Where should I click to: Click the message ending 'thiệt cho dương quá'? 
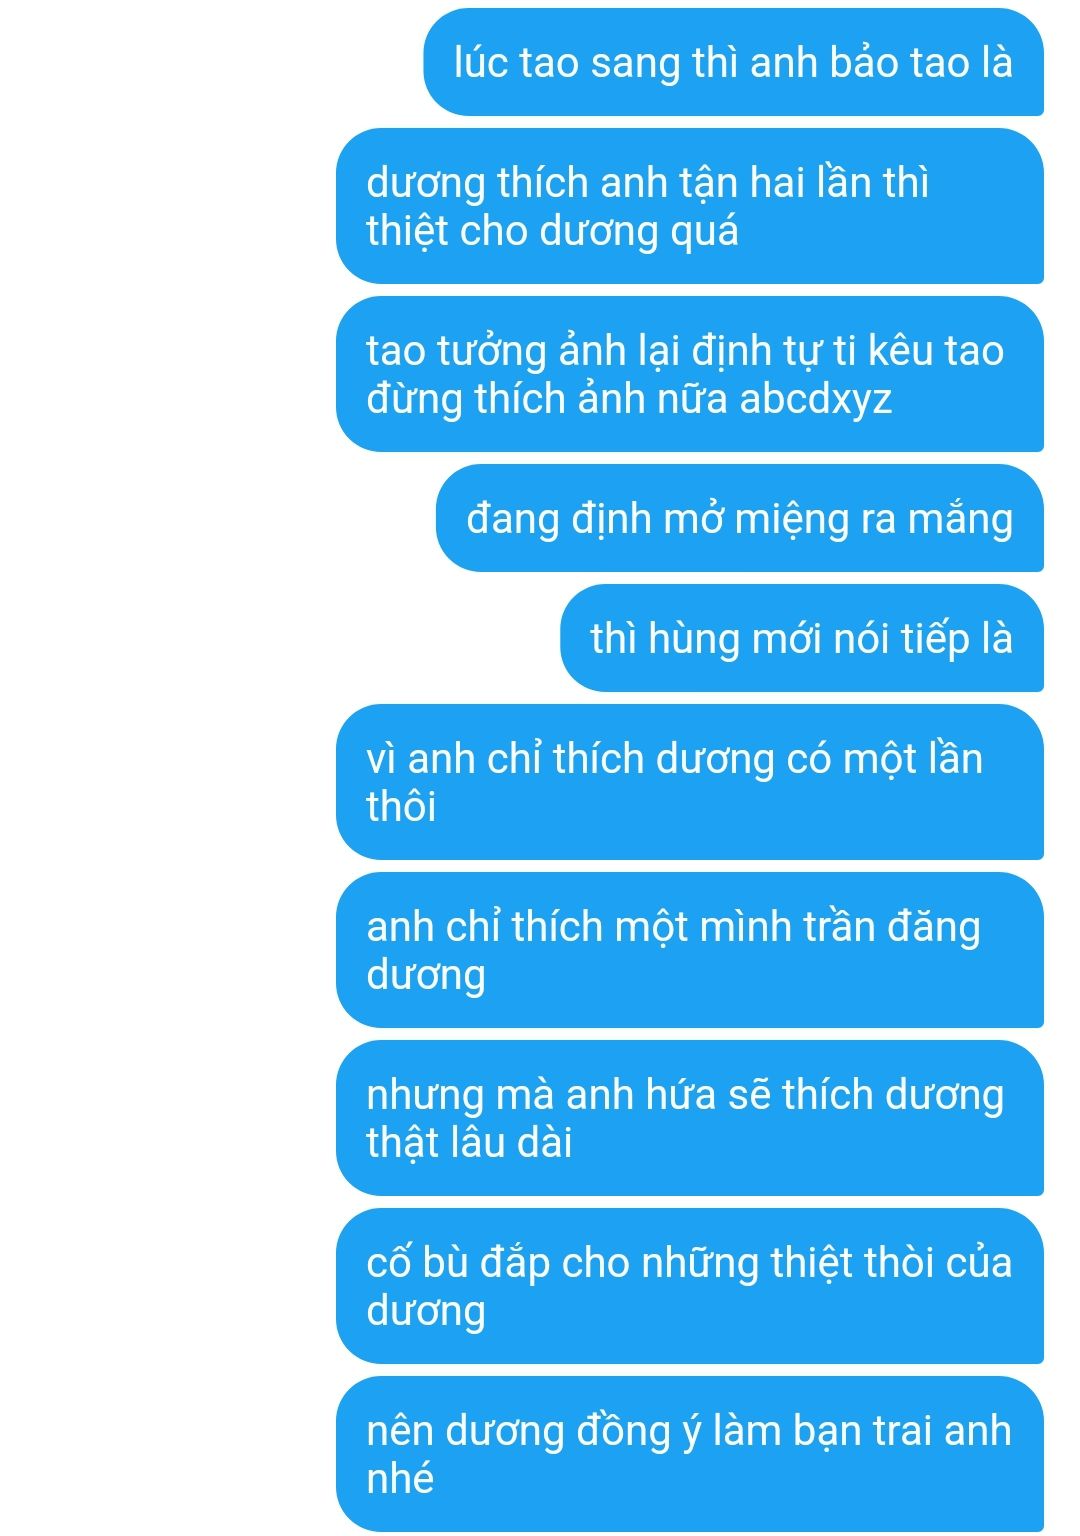(690, 206)
